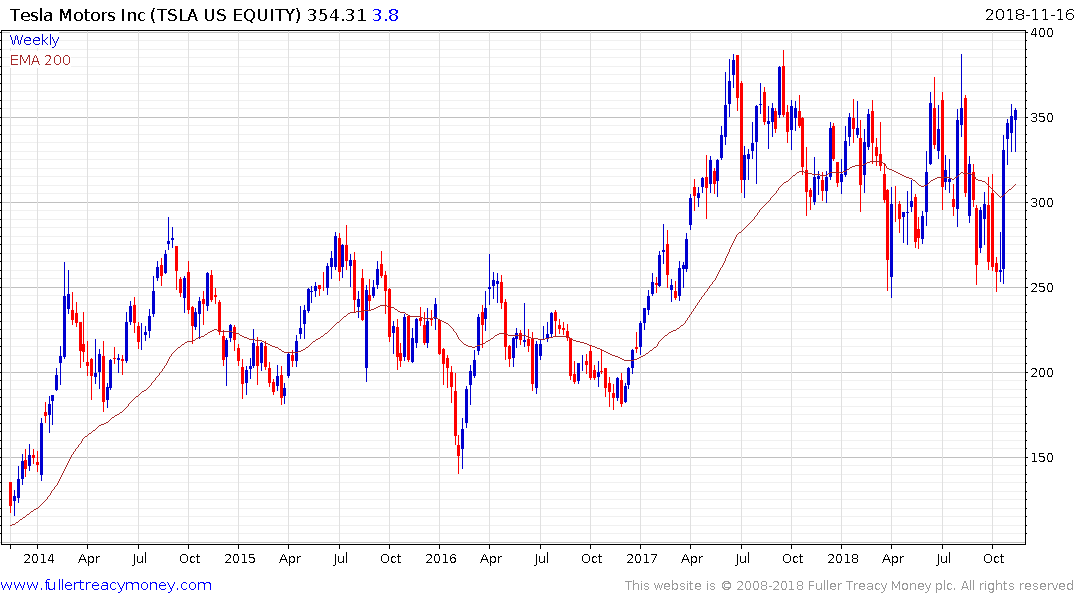This screenshot has width=1075, height=600.
Task: Select the Weekly interval label
Action: coord(34,40)
